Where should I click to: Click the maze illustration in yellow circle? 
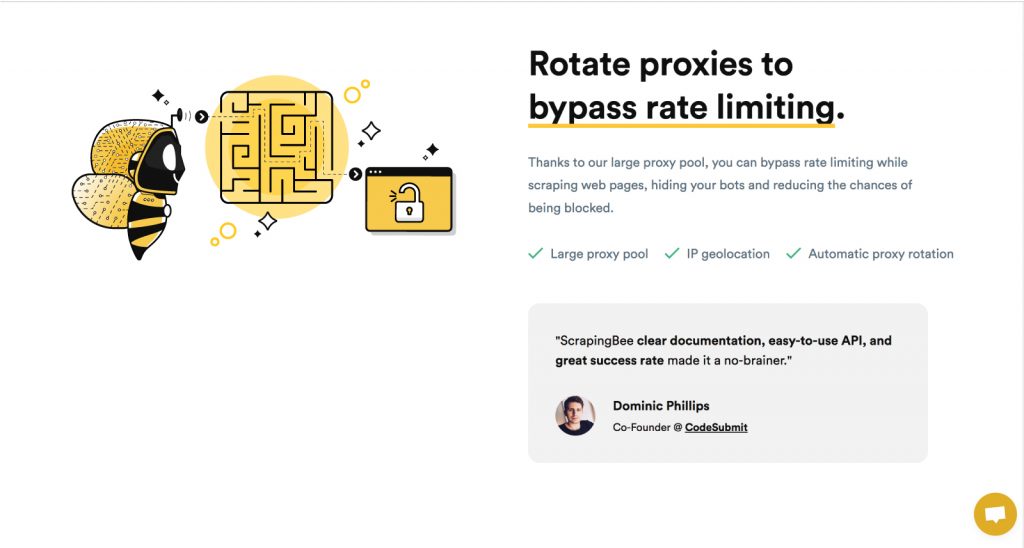(x=277, y=147)
